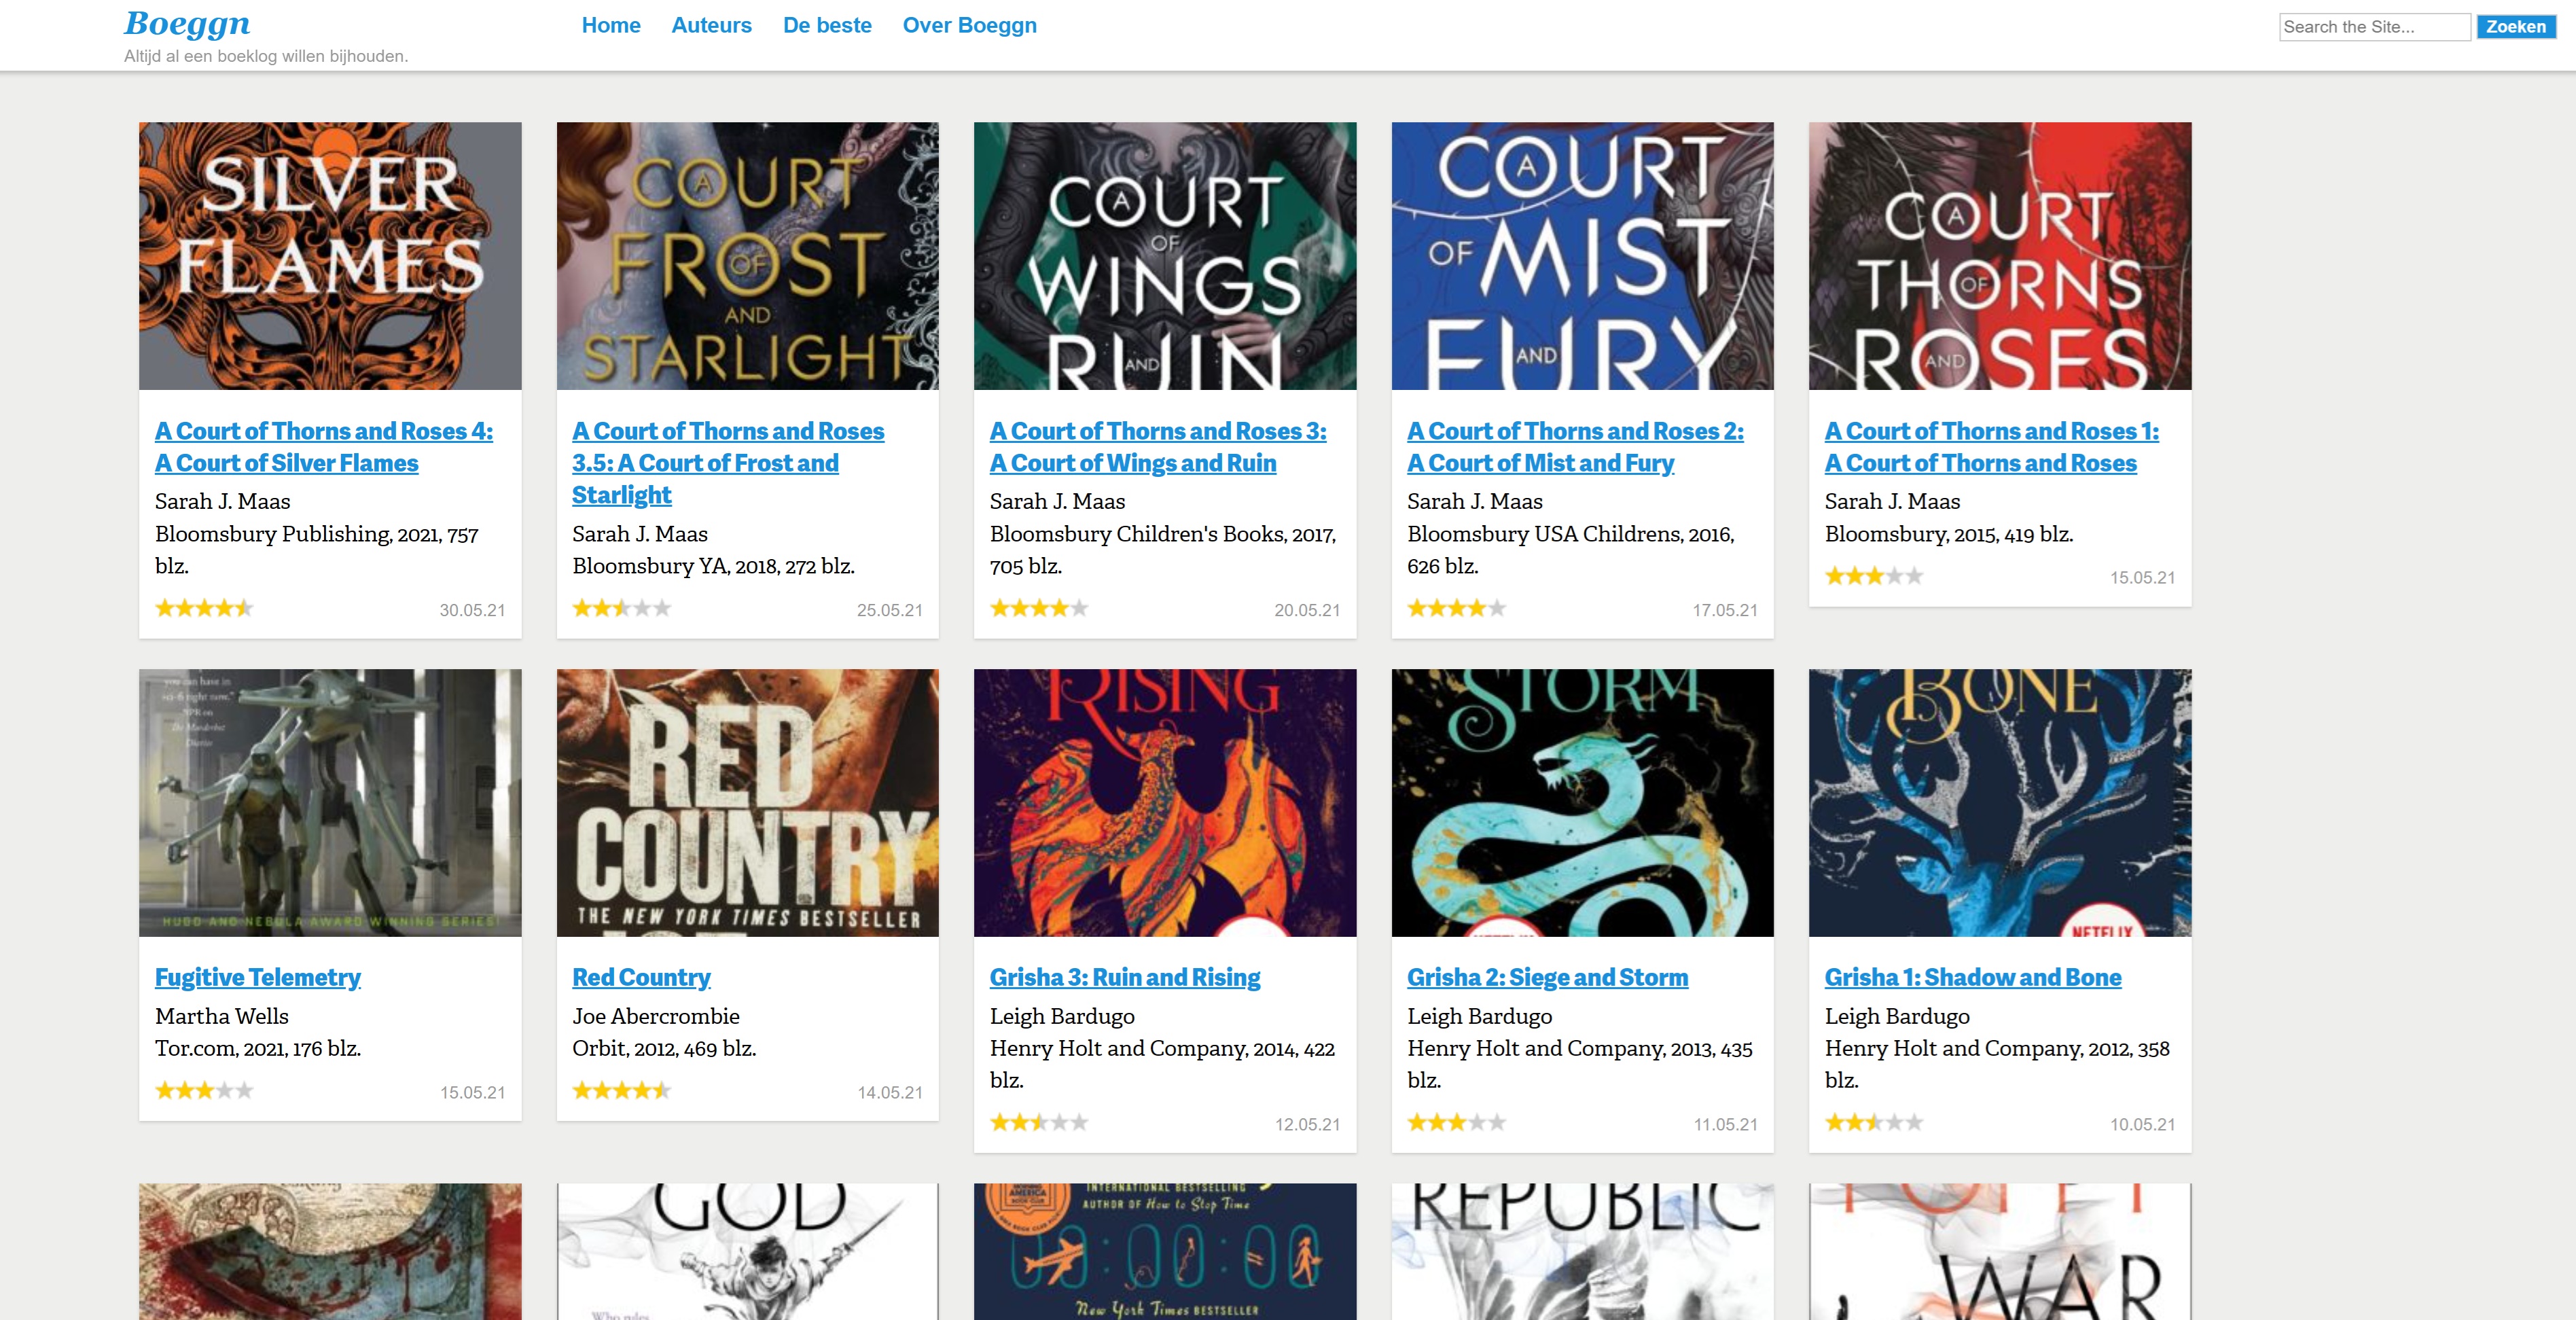This screenshot has width=2576, height=1320.
Task: Click star rating of Siege and Storm
Action: [x=1456, y=1122]
